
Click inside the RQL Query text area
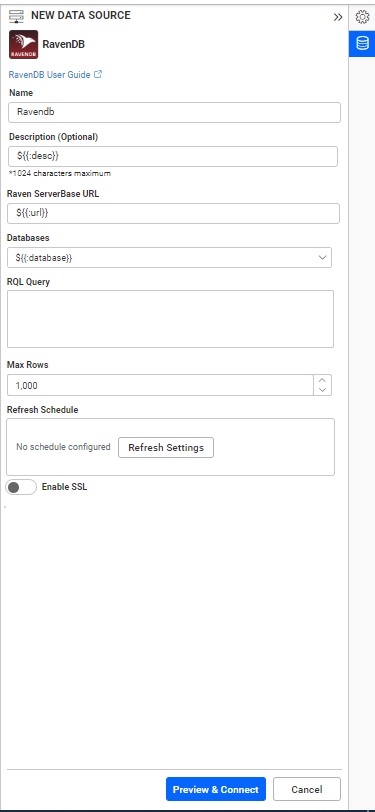[x=170, y=319]
